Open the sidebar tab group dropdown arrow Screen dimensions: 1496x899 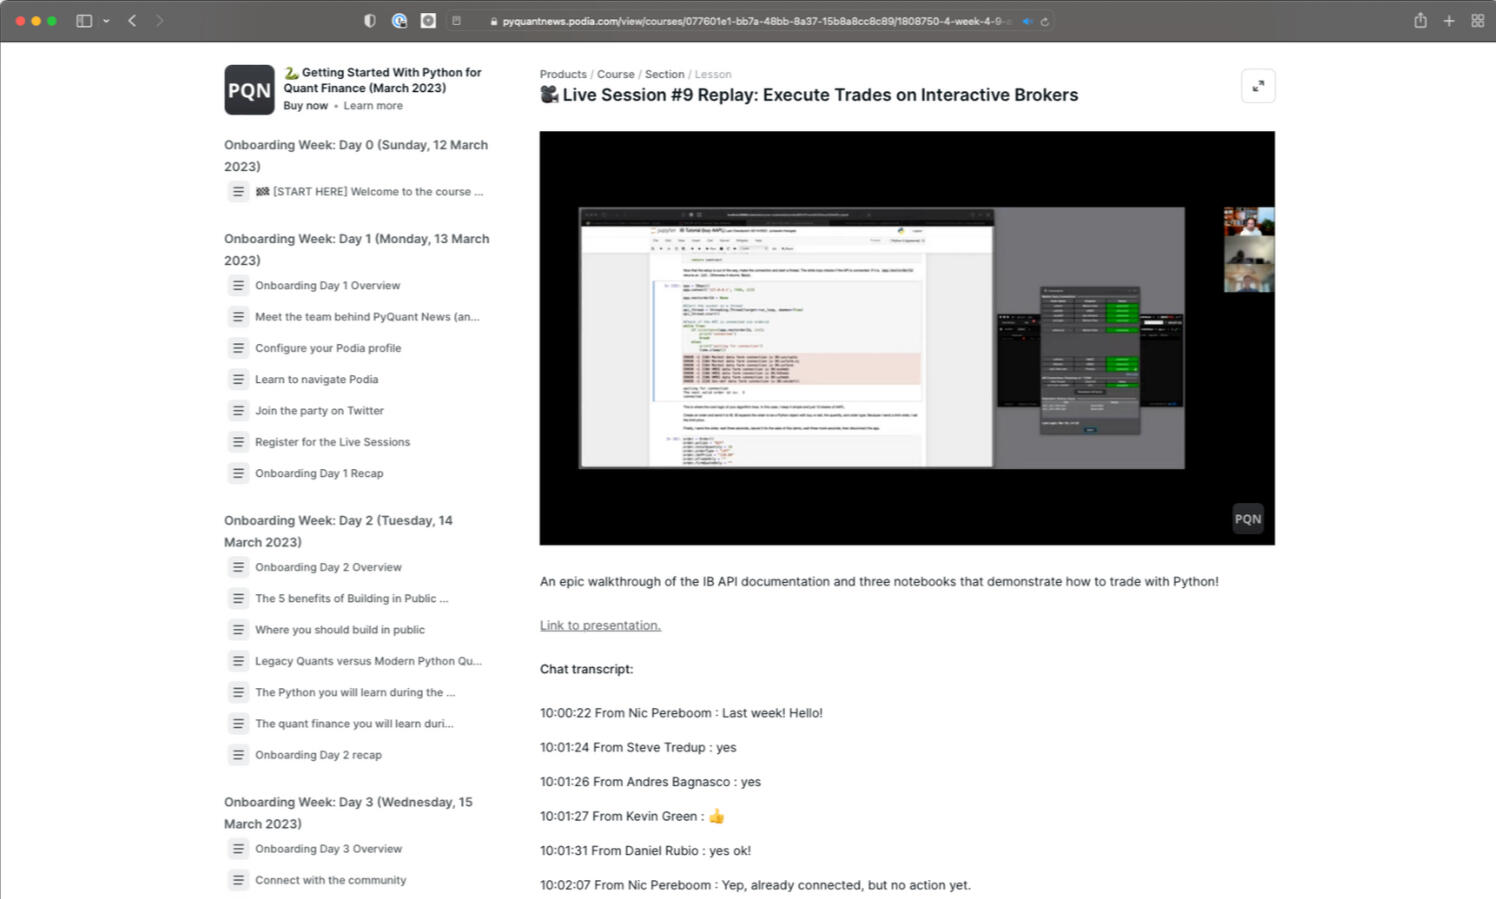click(106, 21)
